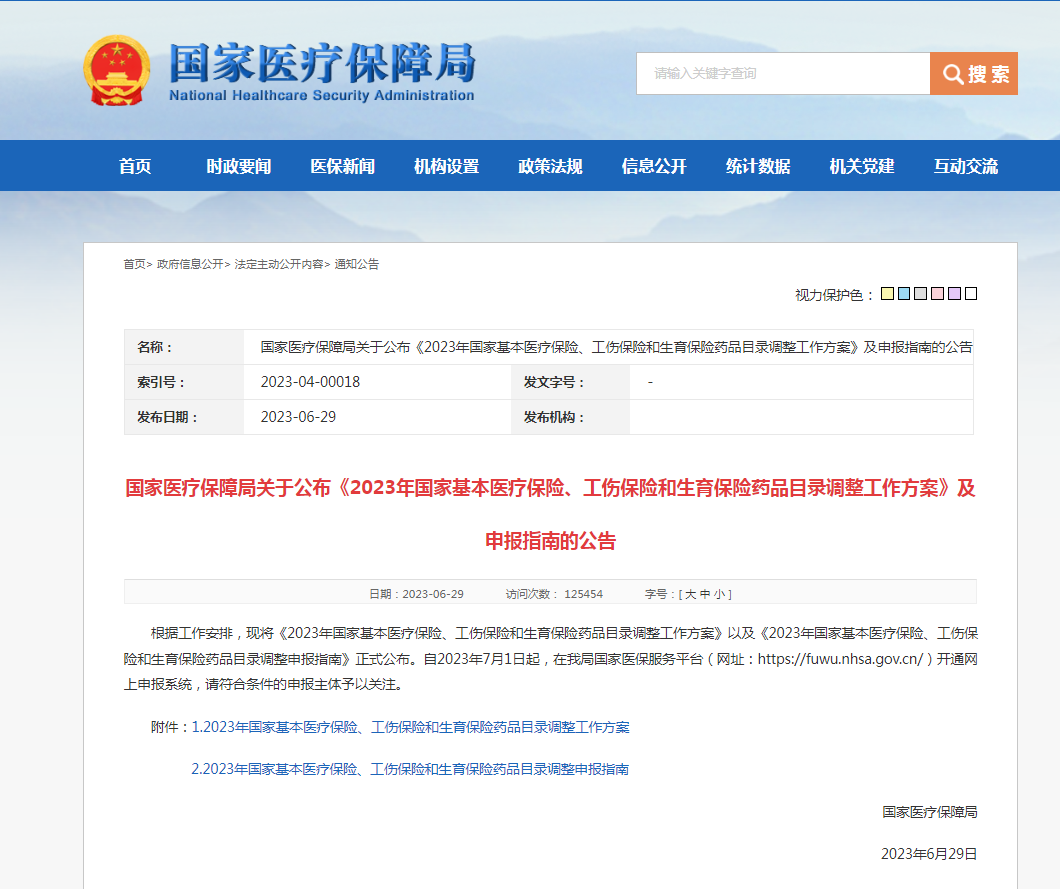Go to 通知公告 in the breadcrumb

pyautogui.click(x=357, y=264)
